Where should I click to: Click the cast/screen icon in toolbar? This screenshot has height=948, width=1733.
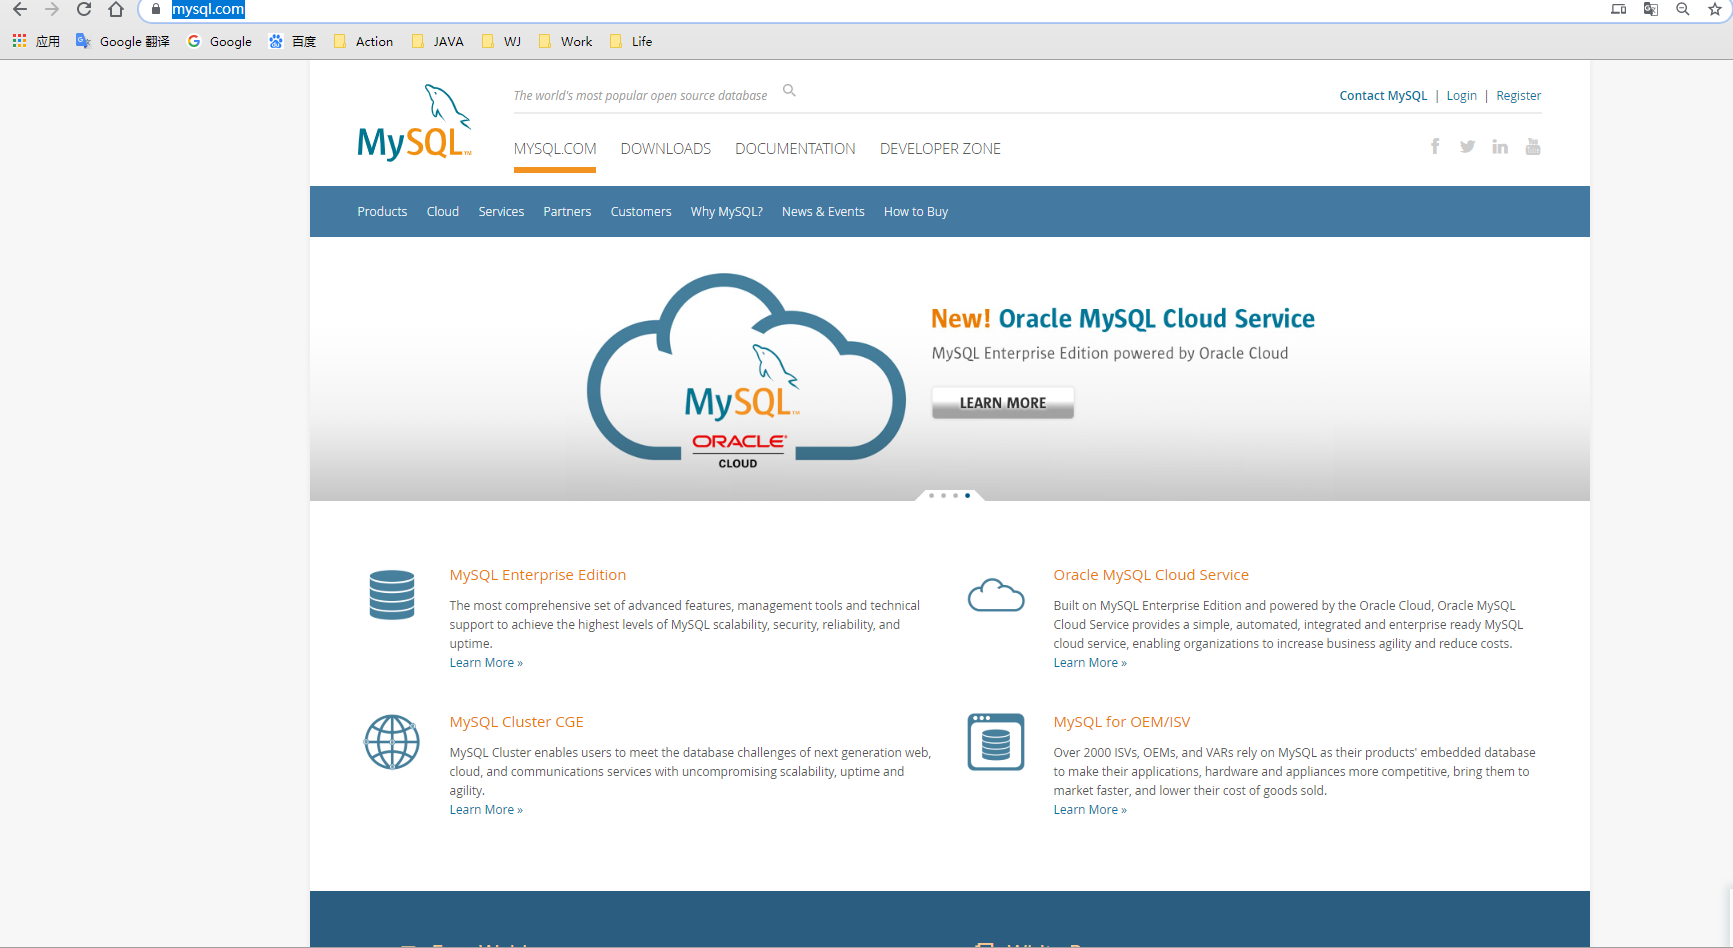click(x=1619, y=9)
